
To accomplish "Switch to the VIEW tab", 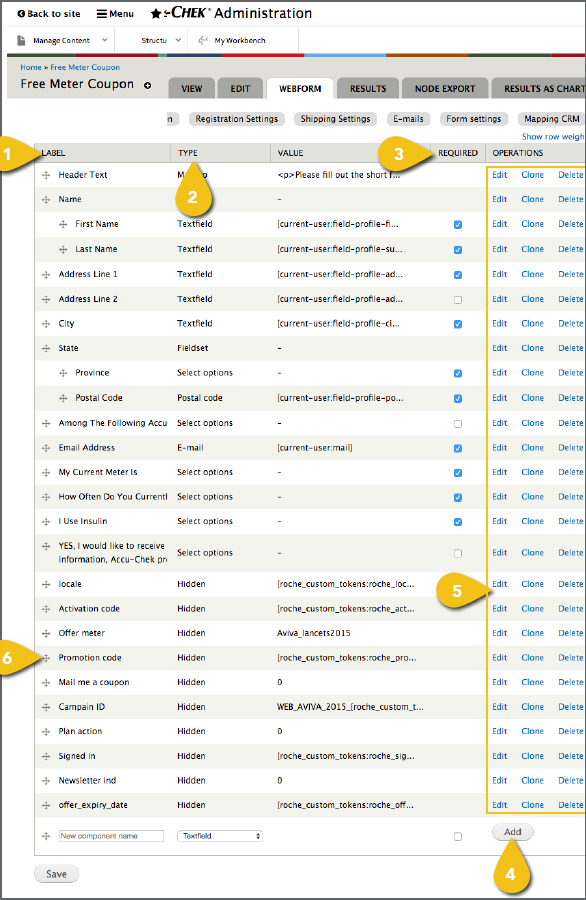I will pos(192,89).
